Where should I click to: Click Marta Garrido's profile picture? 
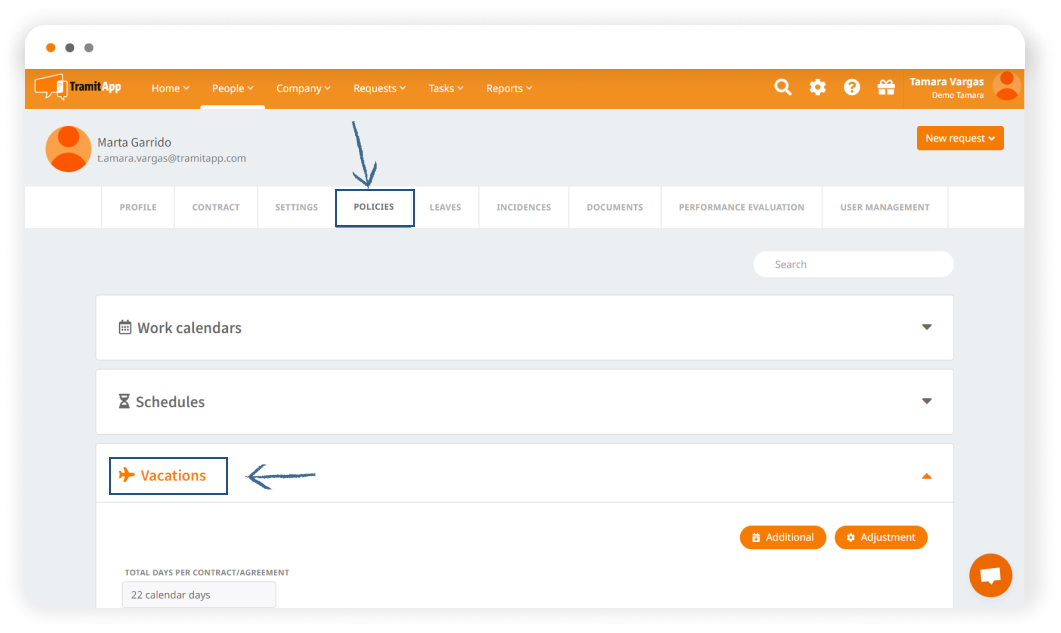69,149
